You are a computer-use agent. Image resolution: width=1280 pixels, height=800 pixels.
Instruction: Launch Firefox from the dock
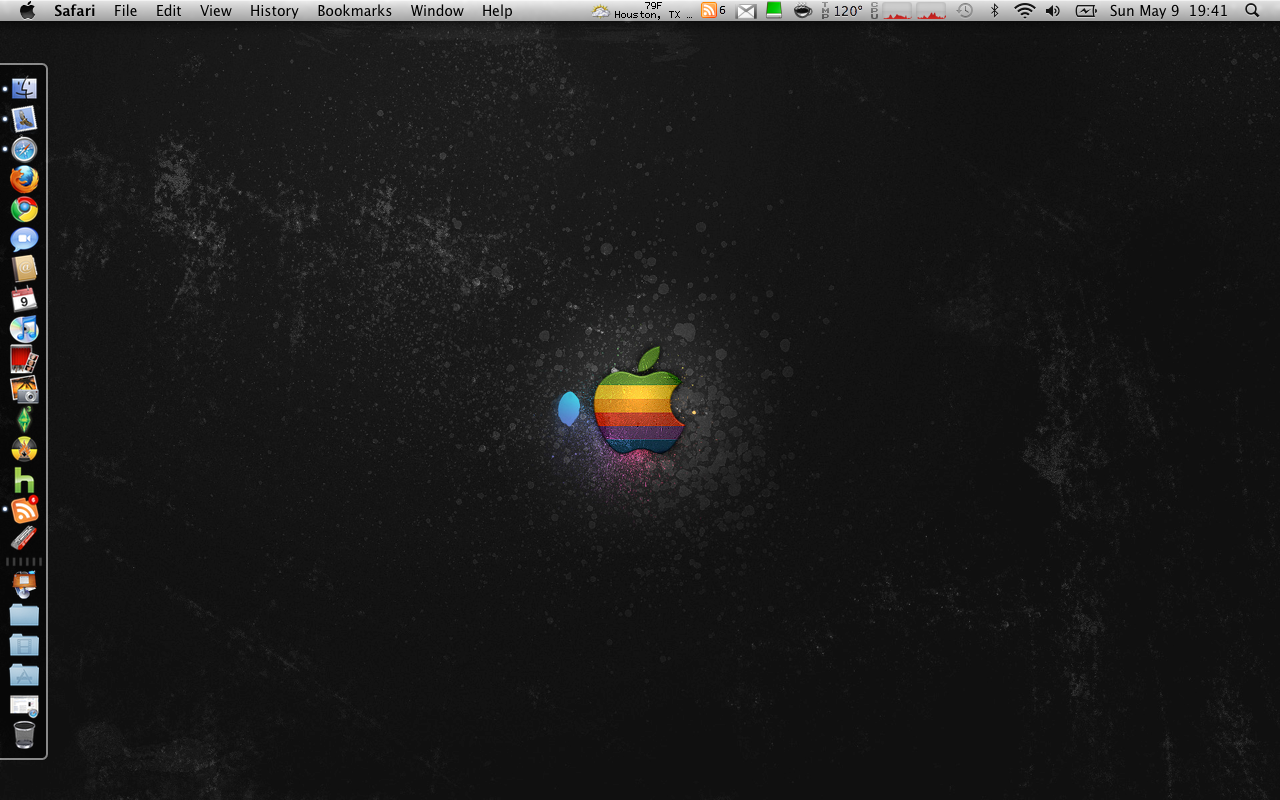pos(24,179)
